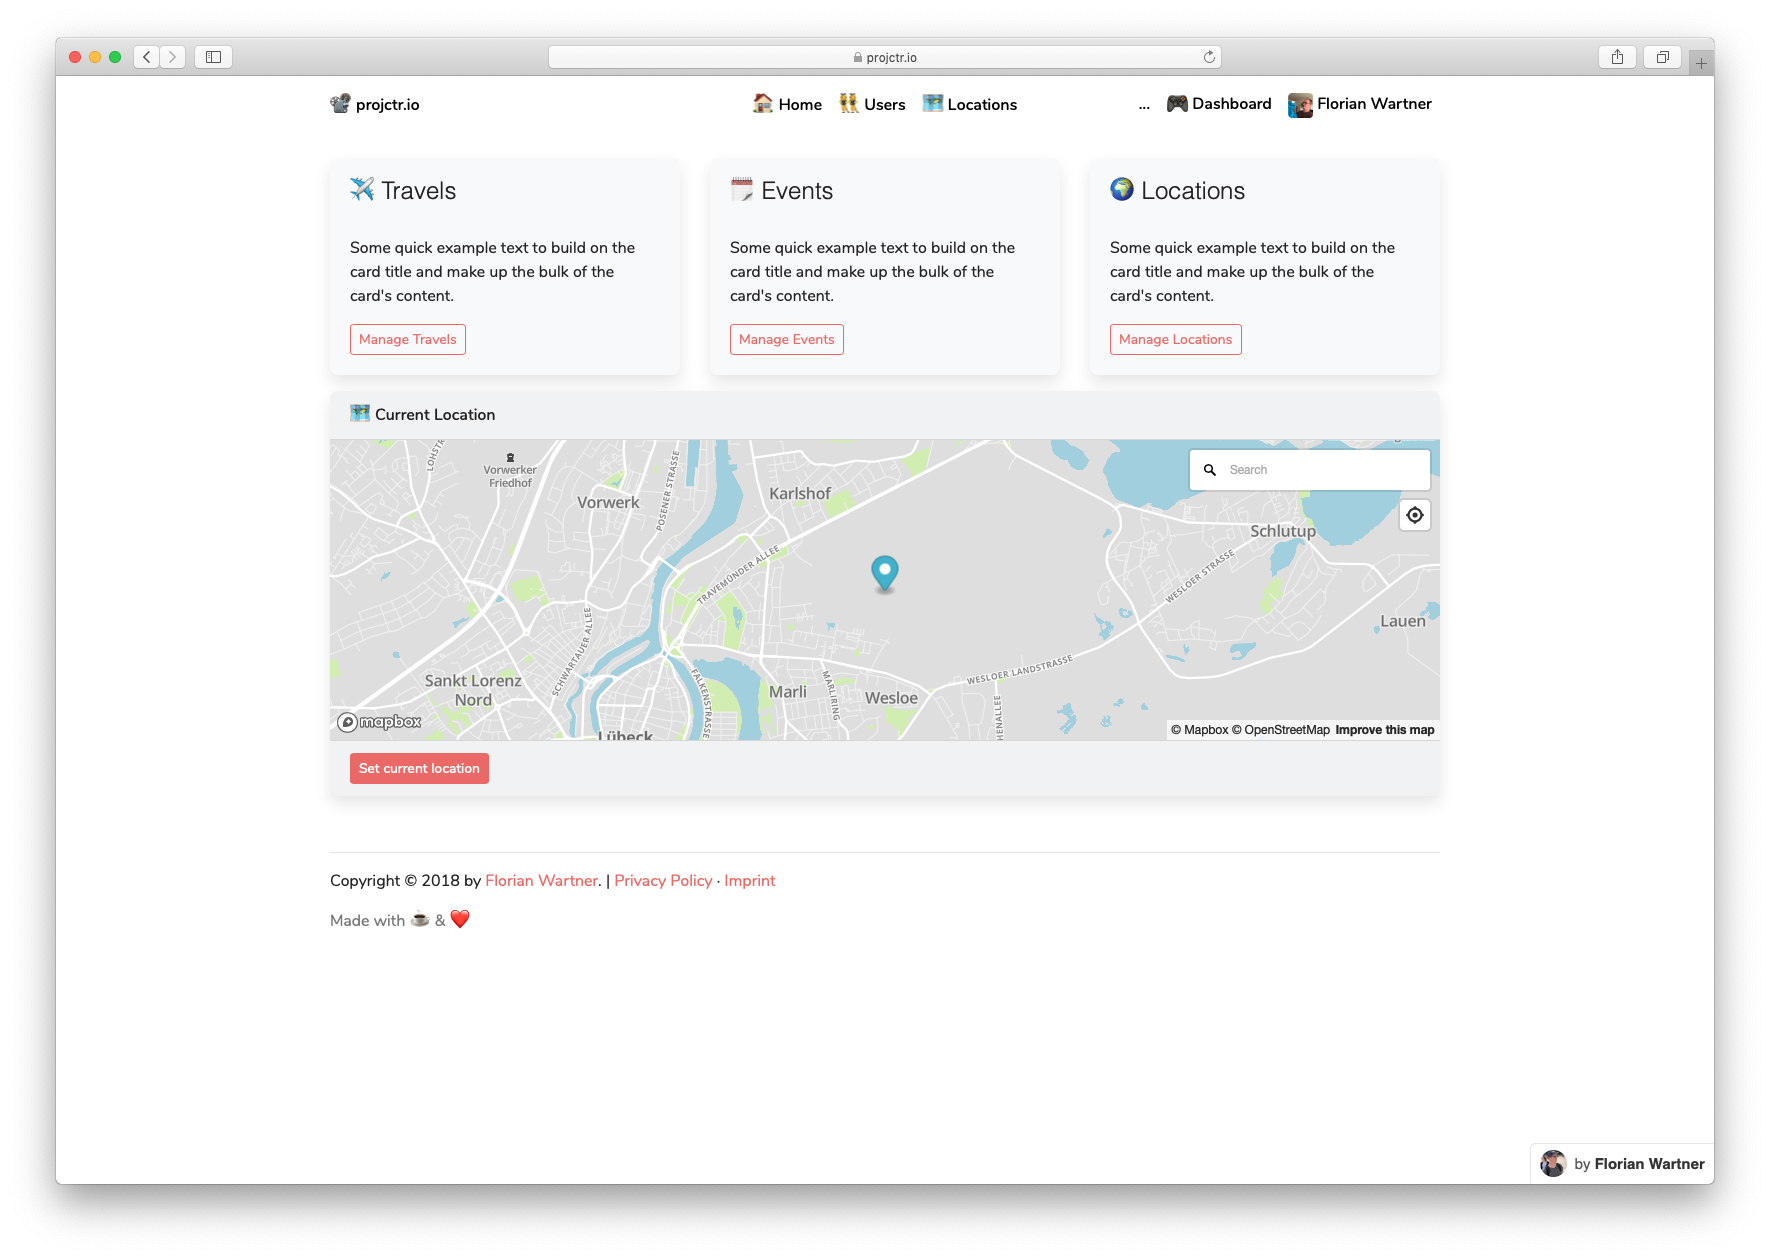Open the Privacy Policy link

(x=663, y=880)
